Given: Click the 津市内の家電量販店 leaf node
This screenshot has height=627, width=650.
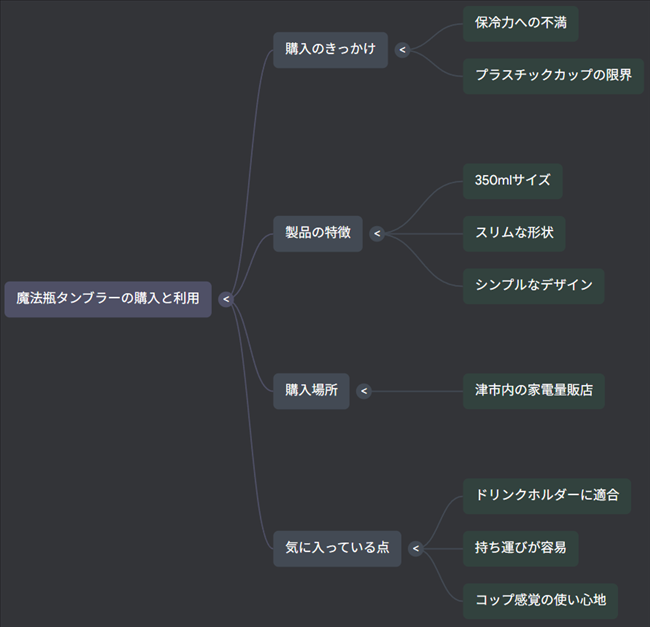Looking at the screenshot, I should [x=533, y=391].
